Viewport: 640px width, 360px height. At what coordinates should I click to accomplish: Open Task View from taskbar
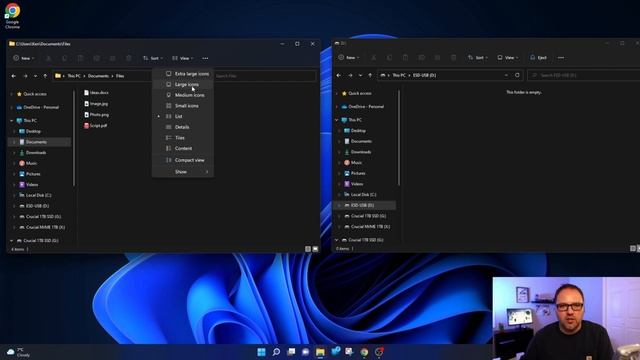point(291,352)
